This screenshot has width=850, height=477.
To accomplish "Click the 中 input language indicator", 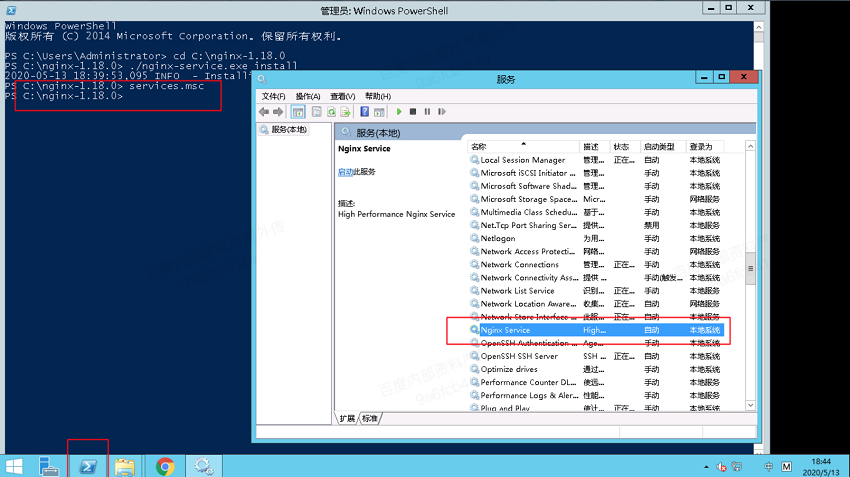I will point(769,467).
